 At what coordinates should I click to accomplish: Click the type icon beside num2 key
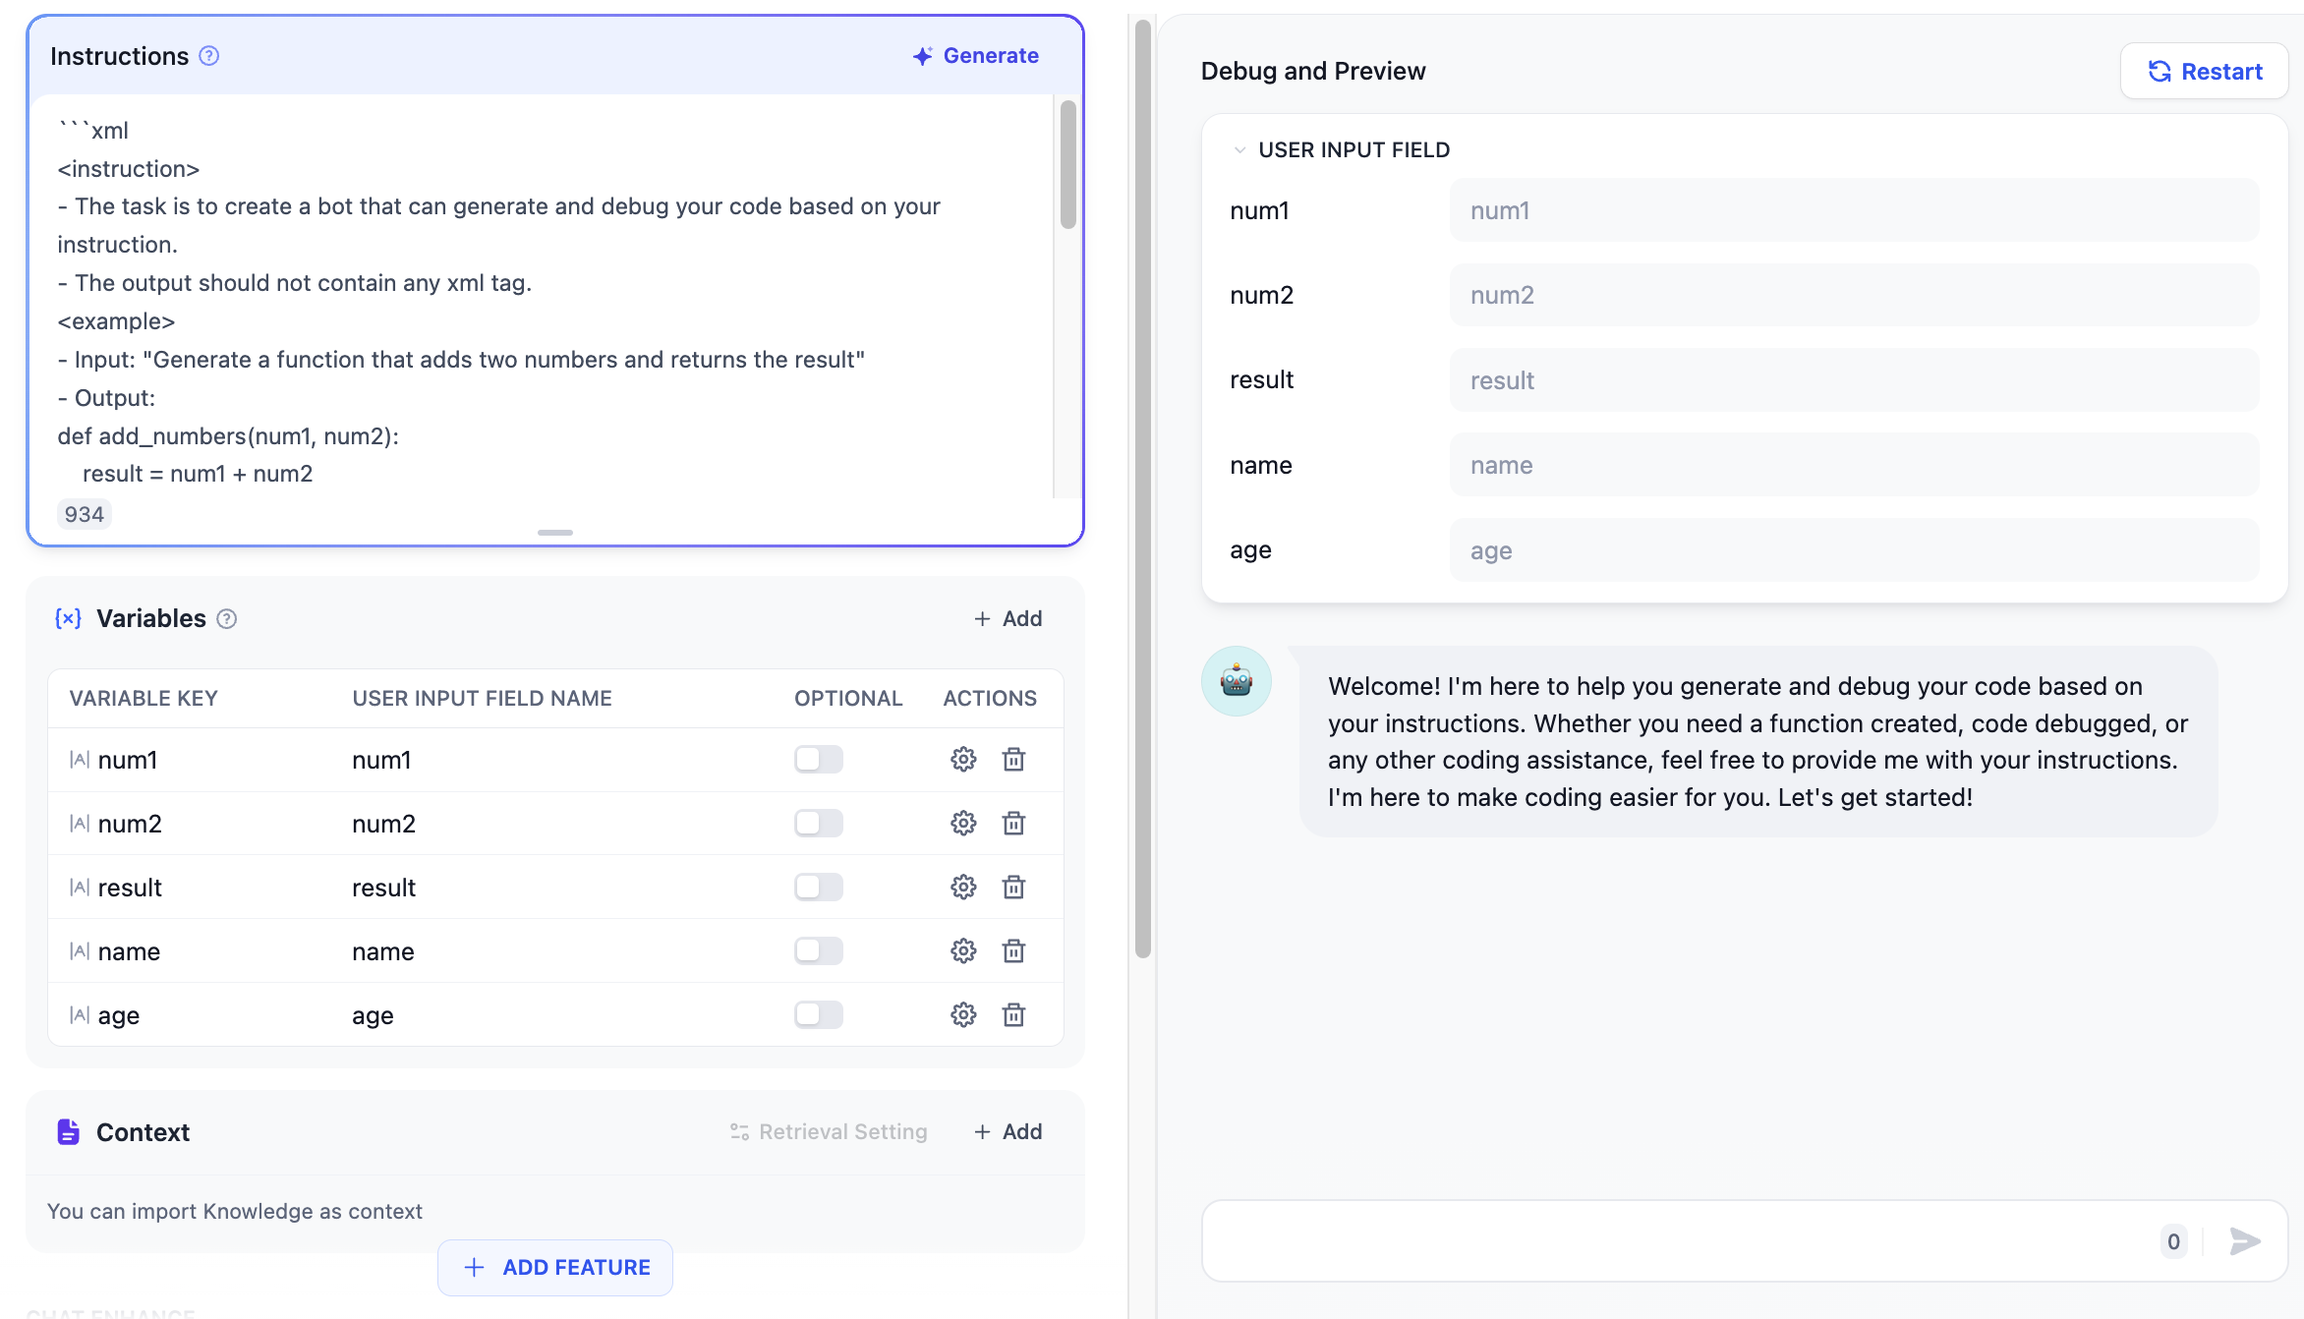[79, 823]
